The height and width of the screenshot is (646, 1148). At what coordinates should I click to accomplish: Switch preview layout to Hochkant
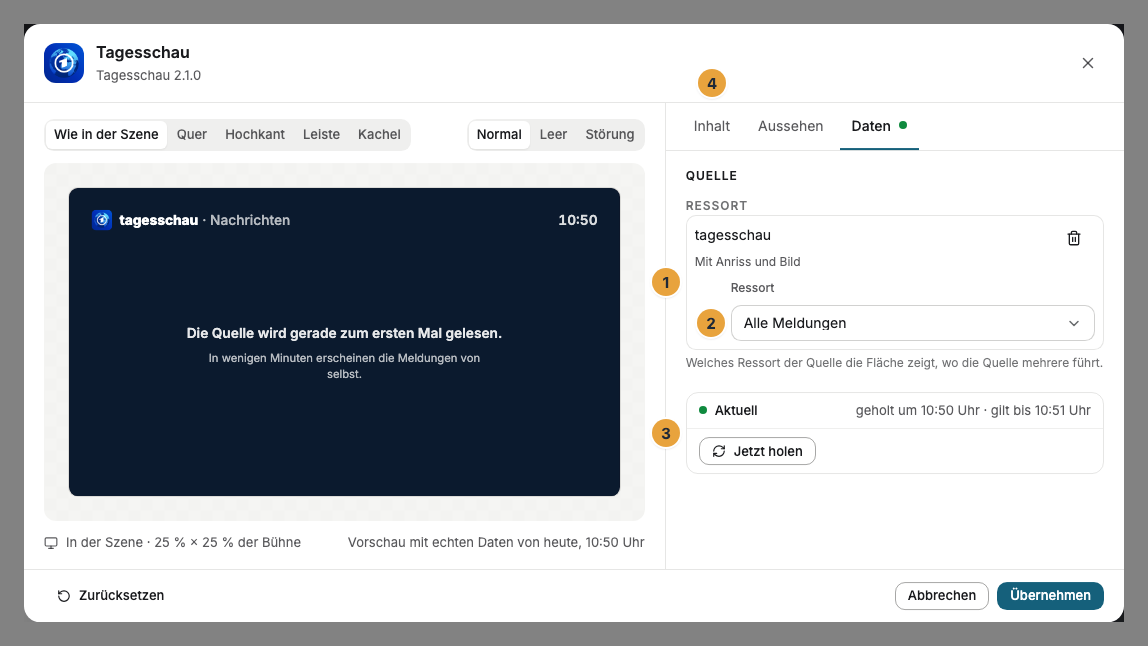[x=255, y=135]
